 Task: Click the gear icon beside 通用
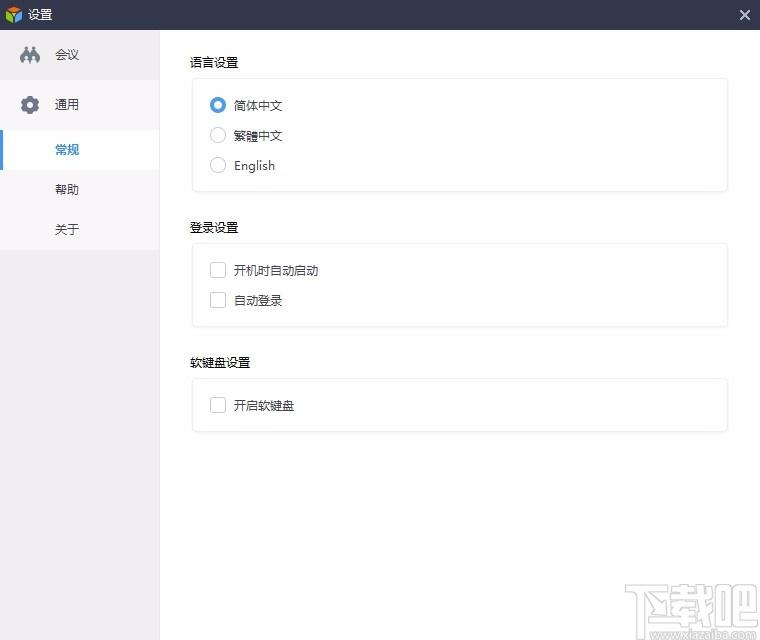[30, 105]
